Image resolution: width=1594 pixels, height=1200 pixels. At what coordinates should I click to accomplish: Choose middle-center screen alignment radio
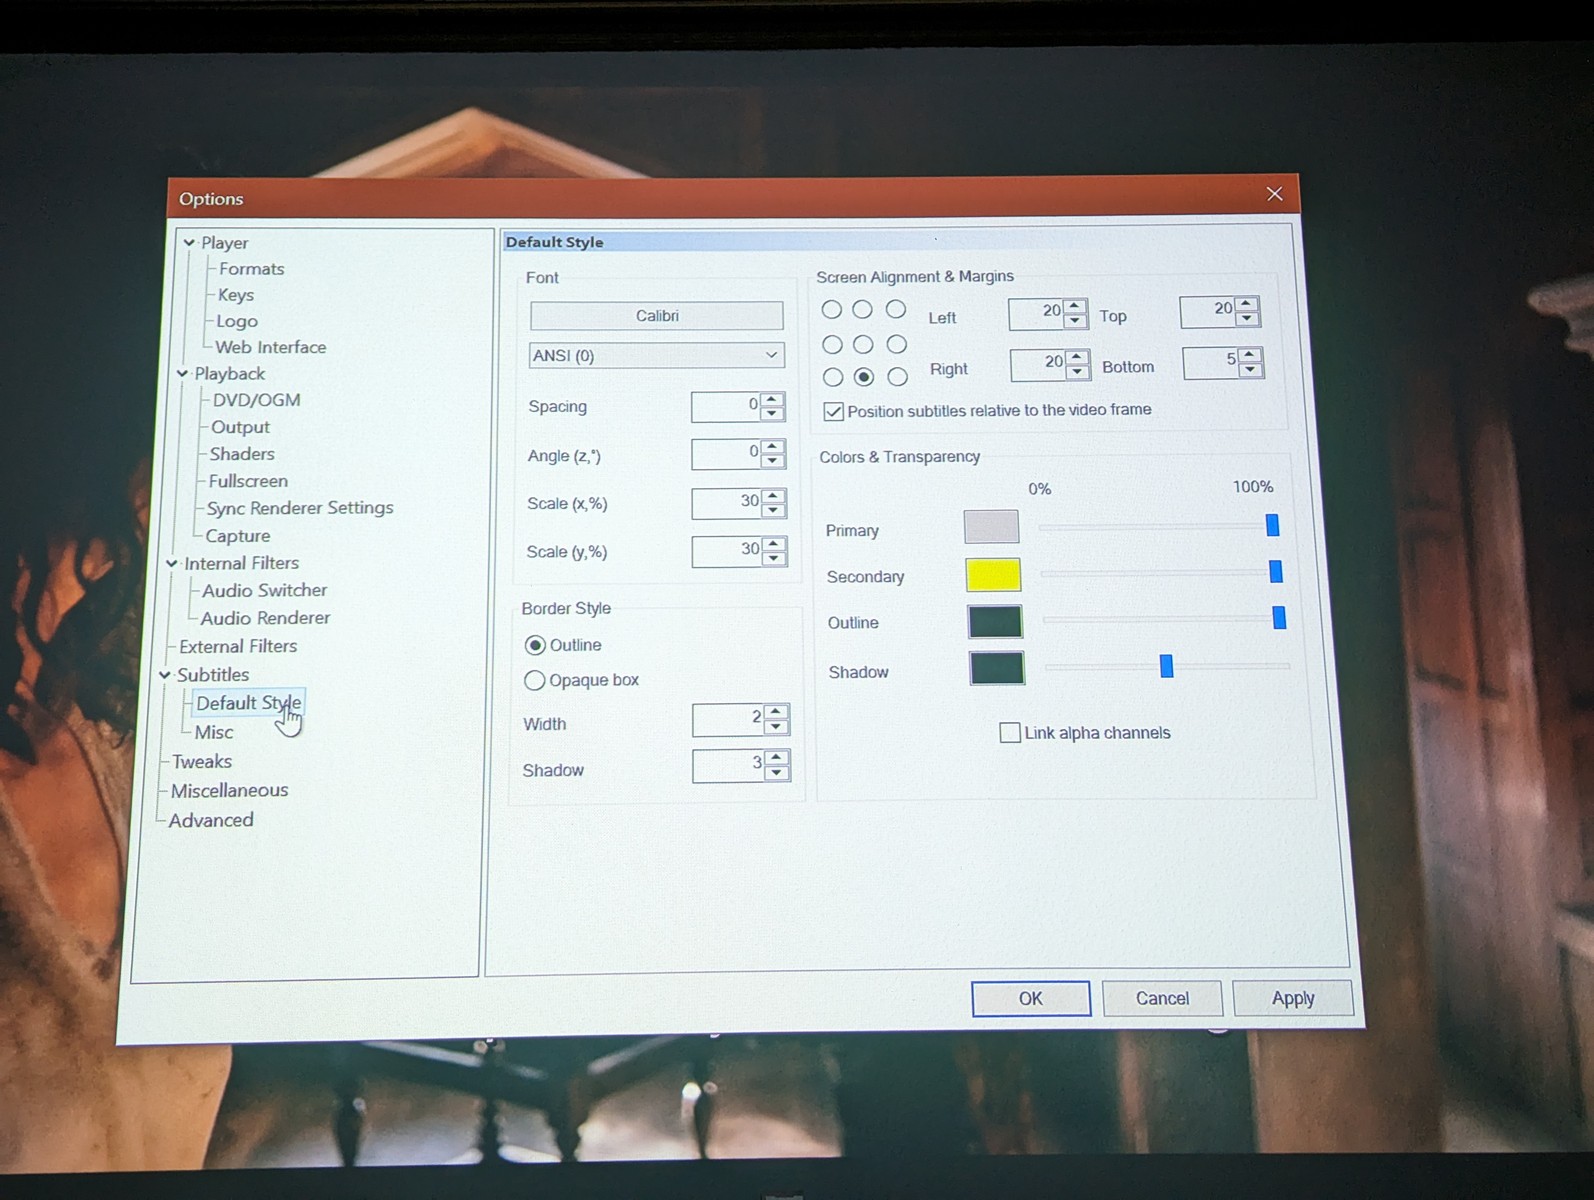(x=863, y=344)
